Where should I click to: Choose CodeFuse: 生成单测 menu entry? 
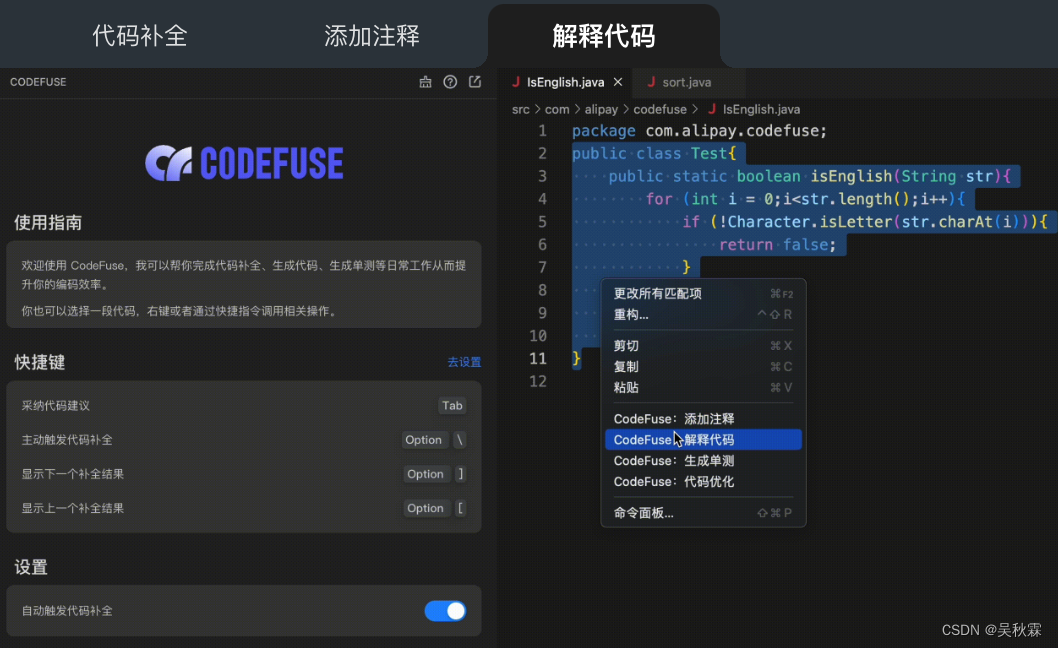(x=703, y=460)
